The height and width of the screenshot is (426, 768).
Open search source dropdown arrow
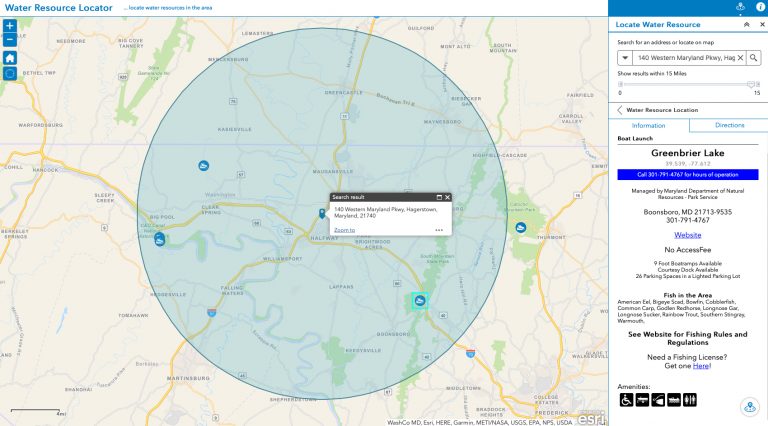[625, 58]
